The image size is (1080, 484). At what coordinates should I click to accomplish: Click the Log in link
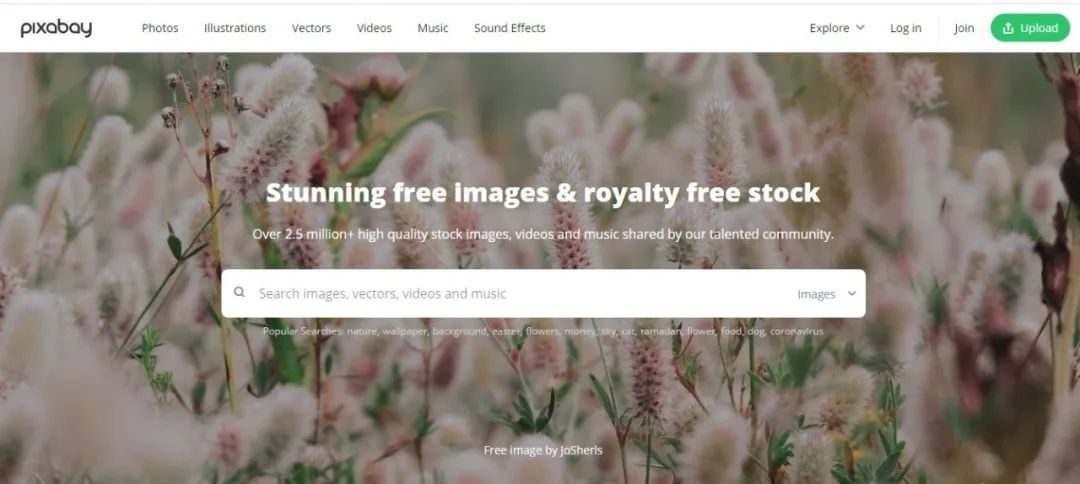905,28
